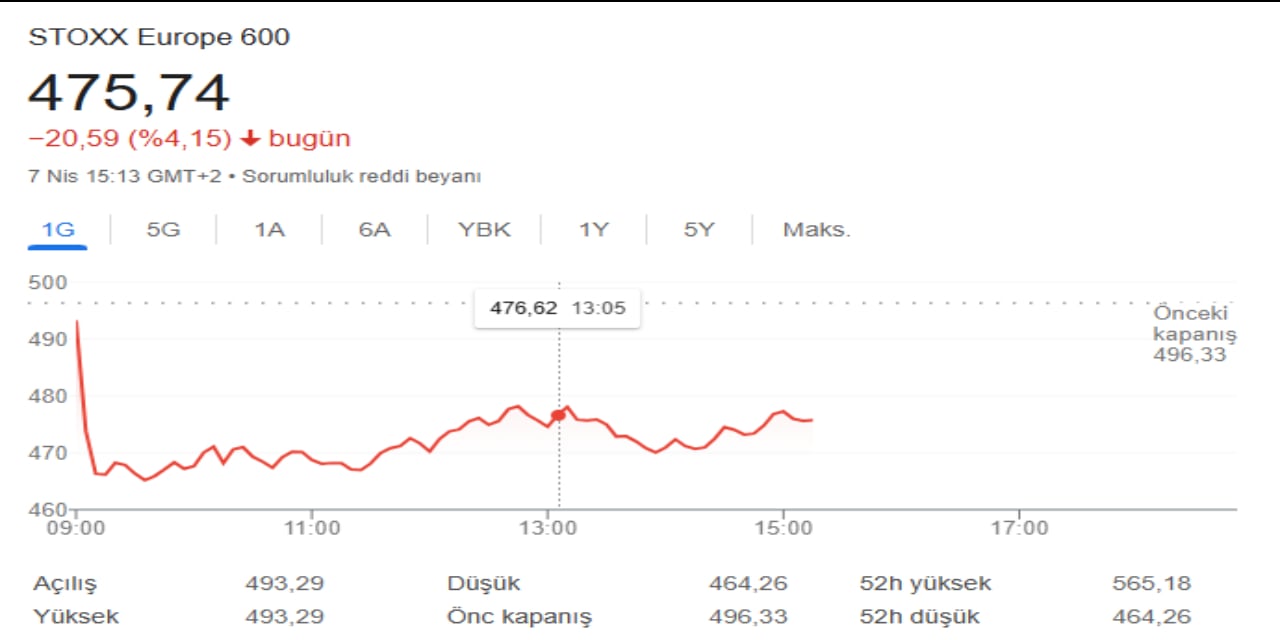Image resolution: width=1280 pixels, height=640 pixels.
Task: Click the 500 y-axis label
Action: [x=48, y=283]
